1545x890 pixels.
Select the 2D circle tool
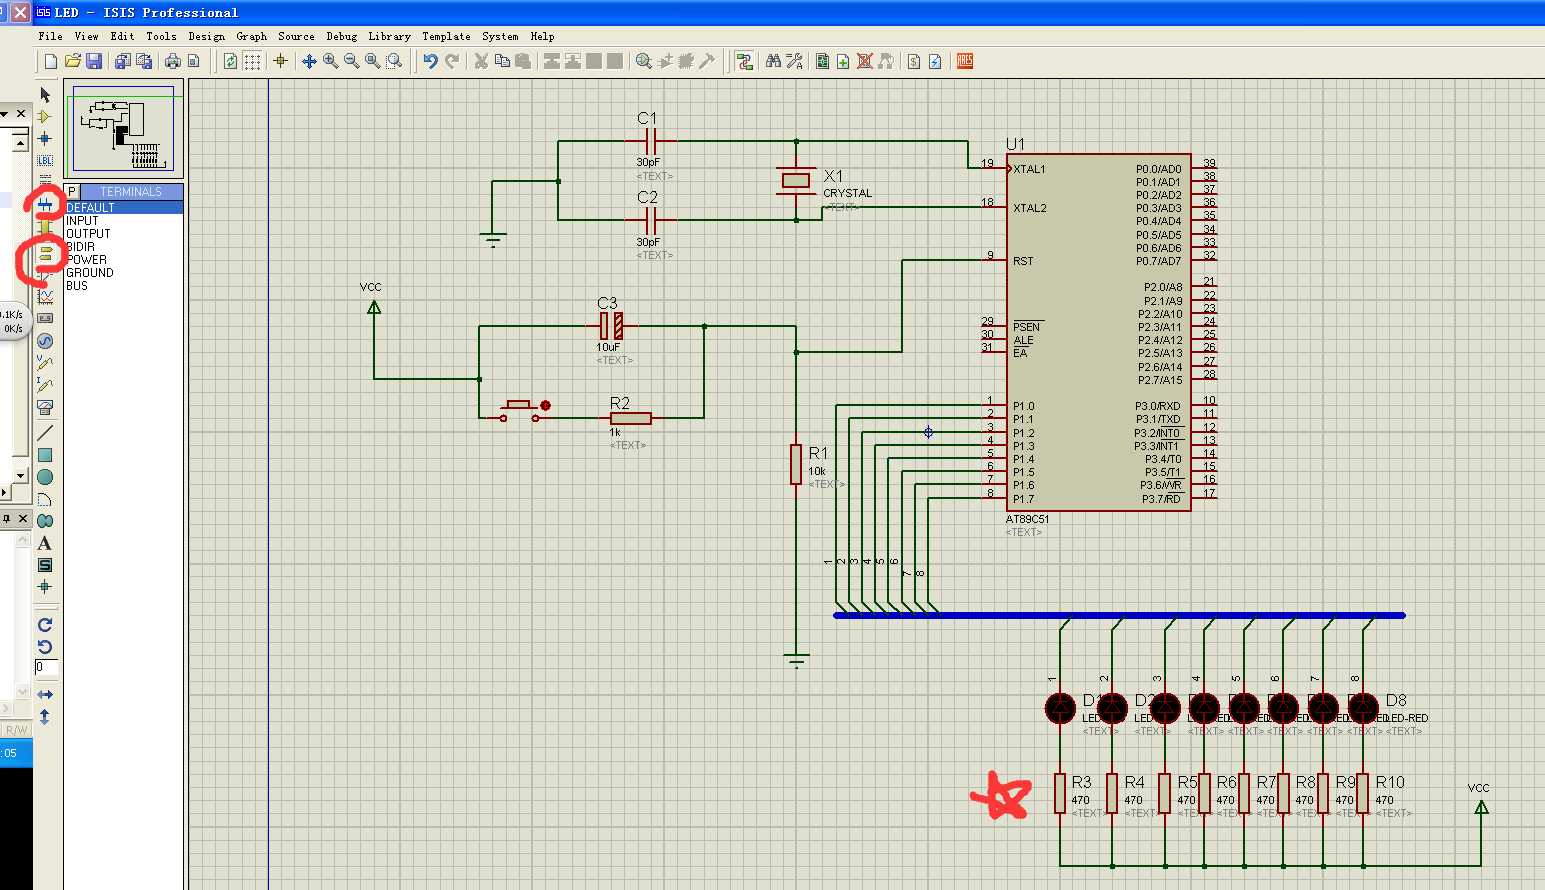click(45, 477)
